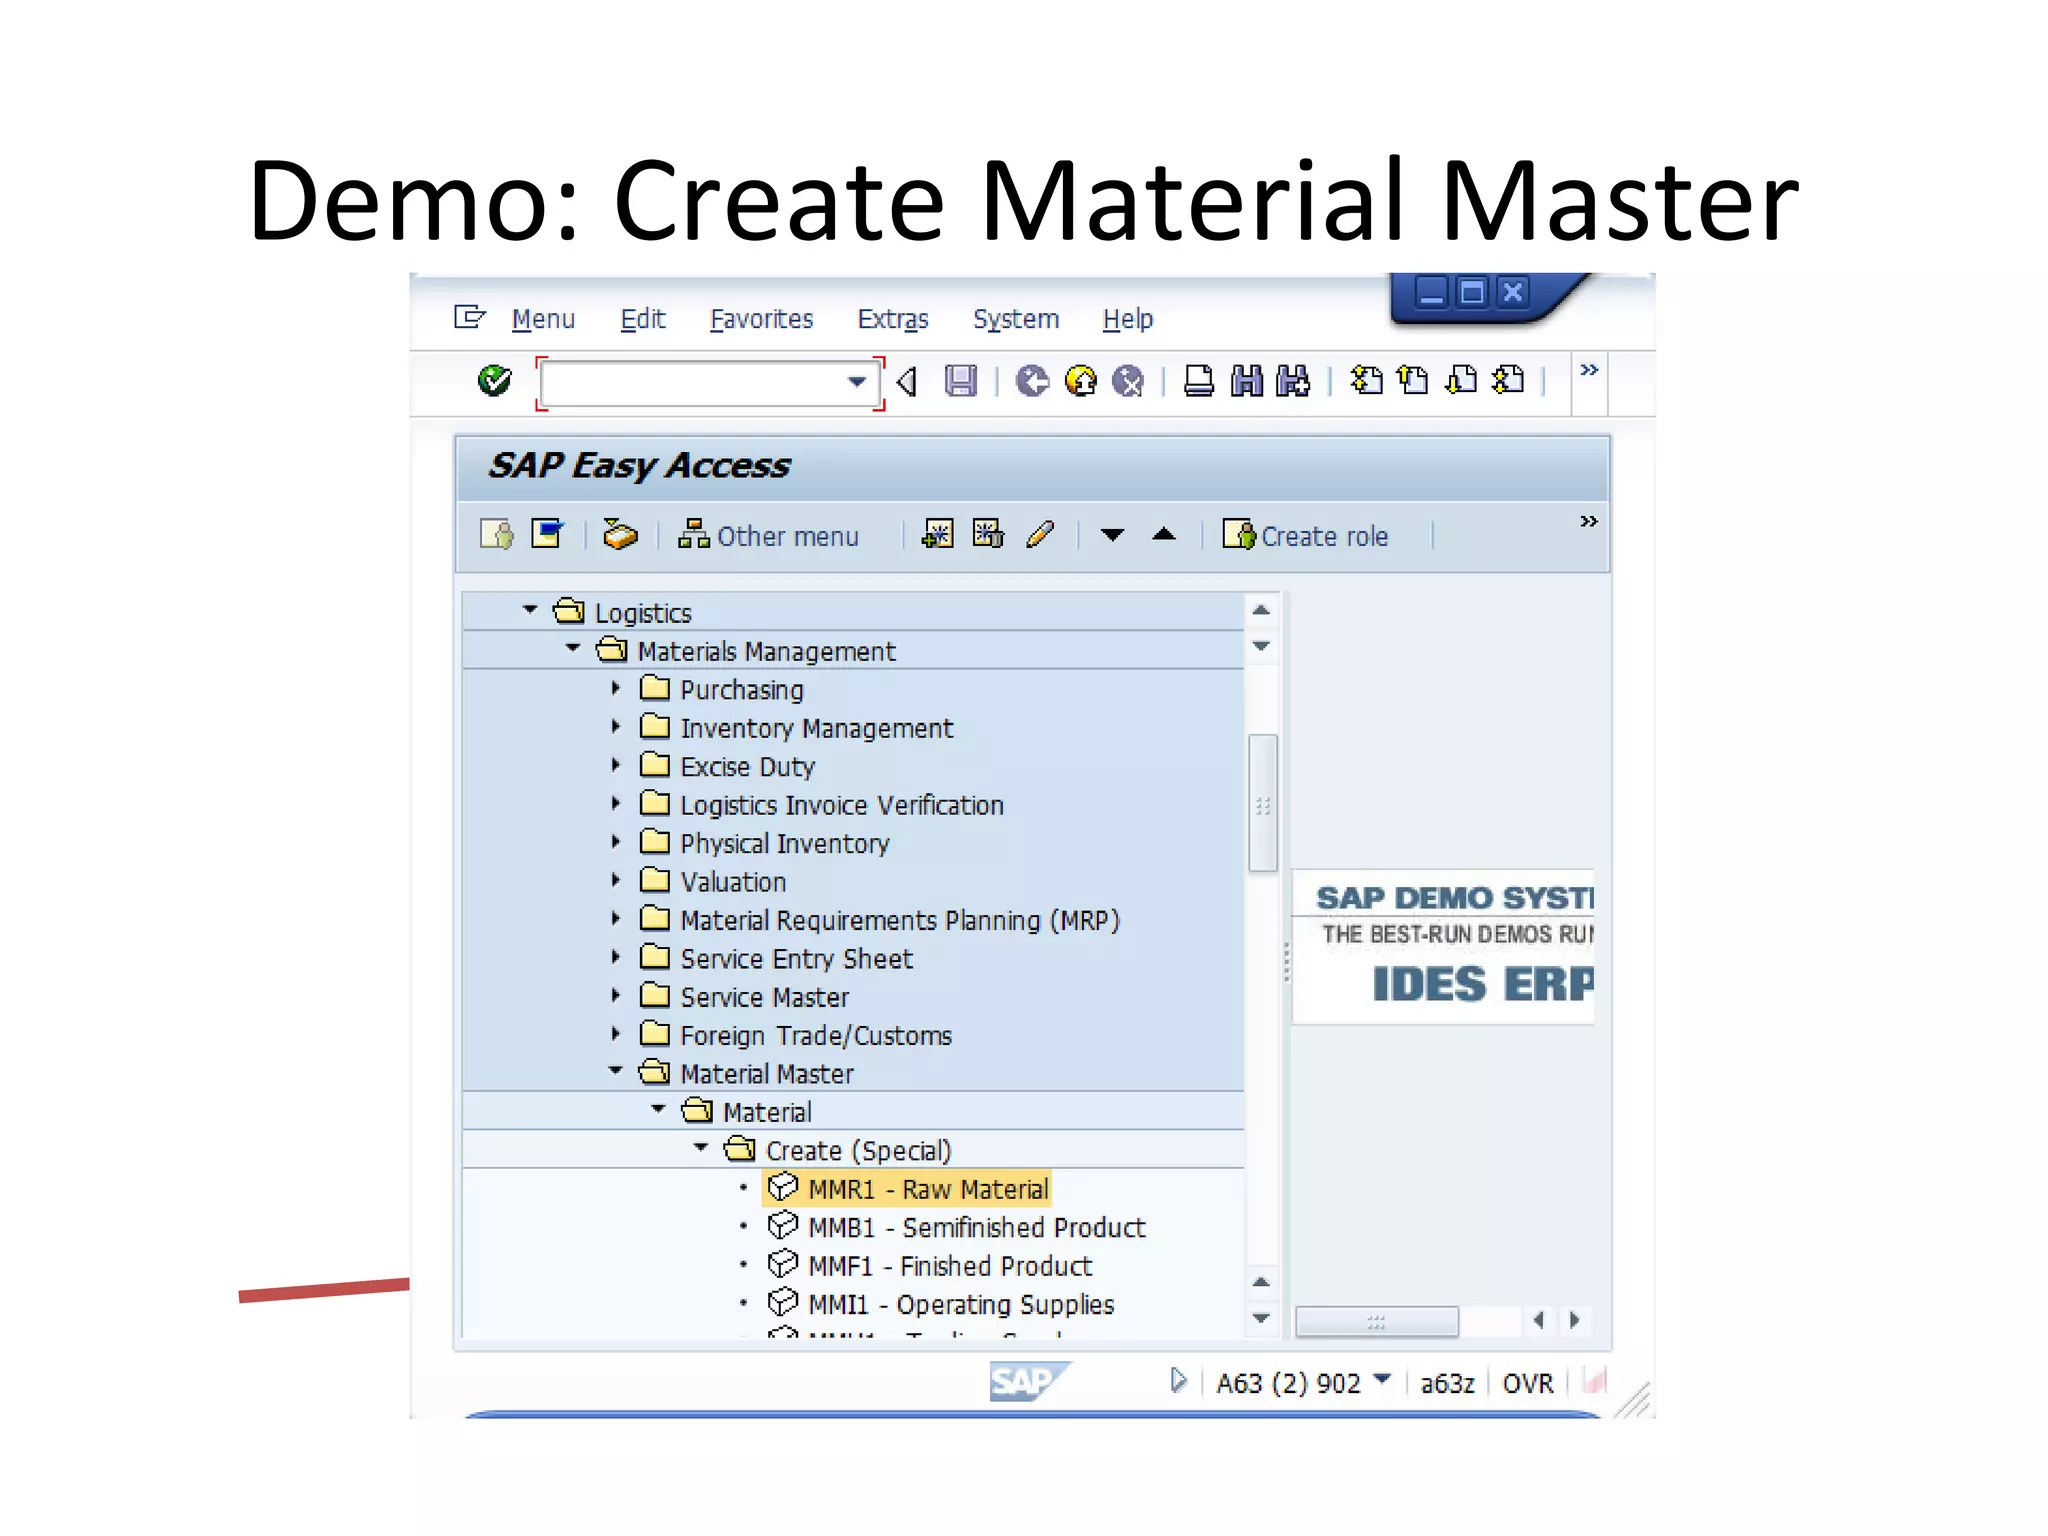This screenshot has width=2048, height=1536.
Task: Click the Delete Favorites icon
Action: [x=988, y=534]
